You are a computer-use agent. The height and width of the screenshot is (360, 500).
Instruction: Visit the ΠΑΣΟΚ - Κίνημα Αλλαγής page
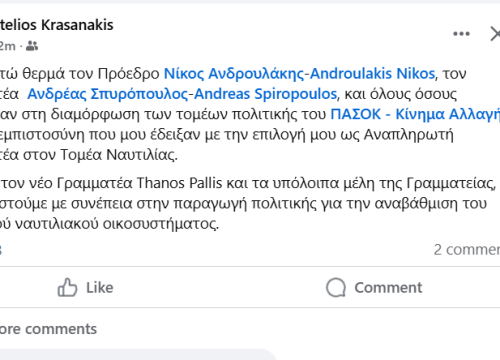click(x=415, y=114)
